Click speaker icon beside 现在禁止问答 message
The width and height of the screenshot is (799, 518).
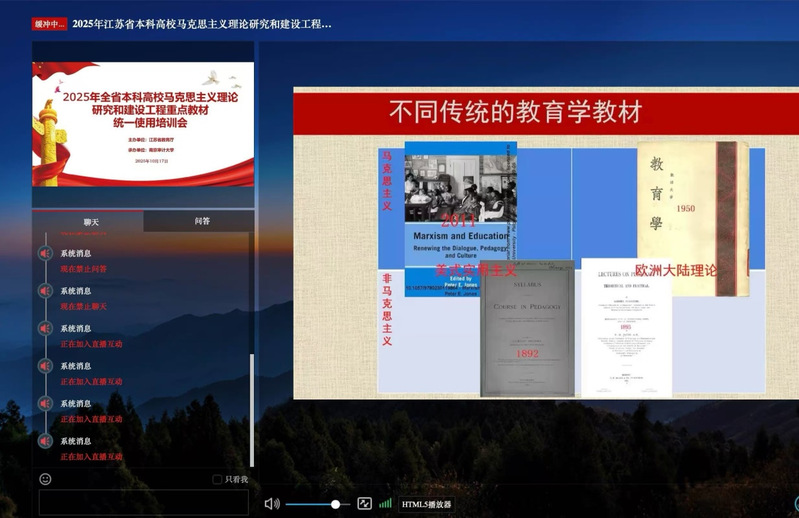45,254
